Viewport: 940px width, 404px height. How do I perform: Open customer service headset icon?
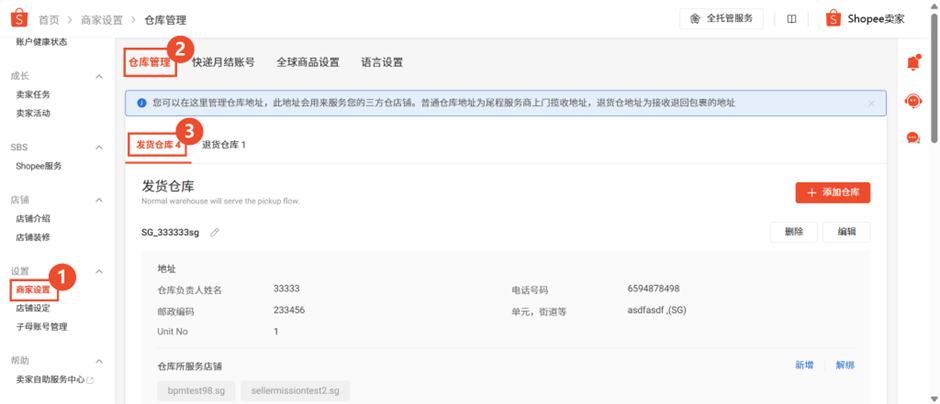tap(913, 101)
